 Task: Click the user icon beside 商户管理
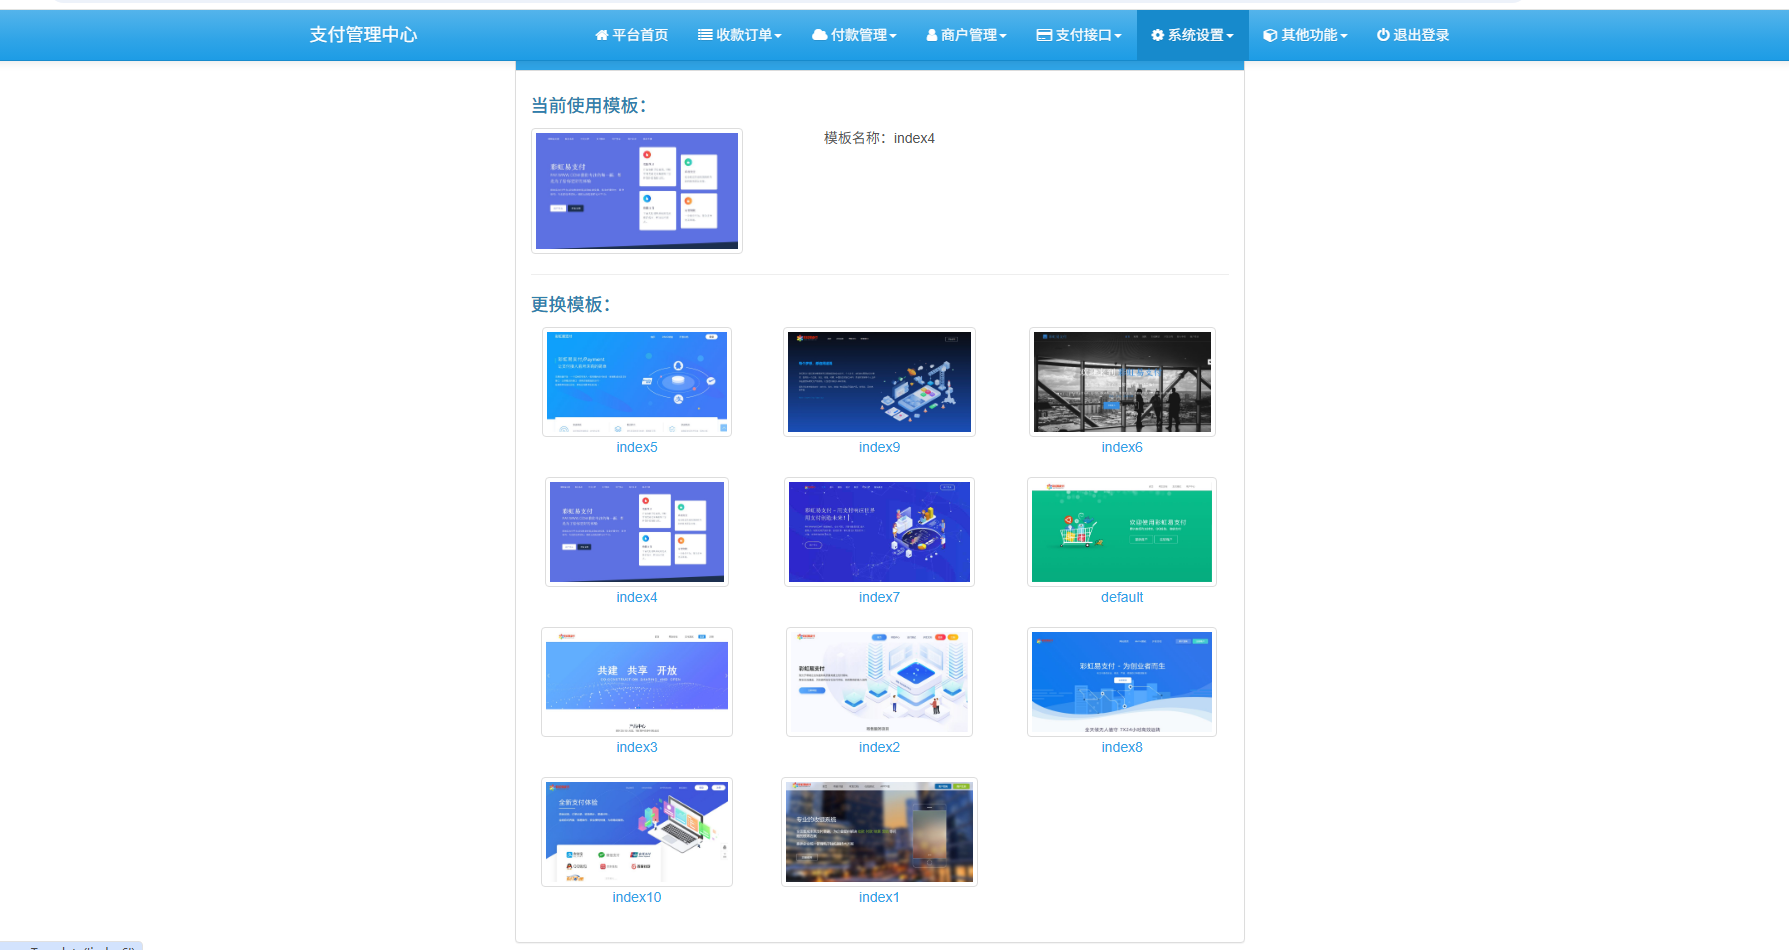[x=932, y=35]
